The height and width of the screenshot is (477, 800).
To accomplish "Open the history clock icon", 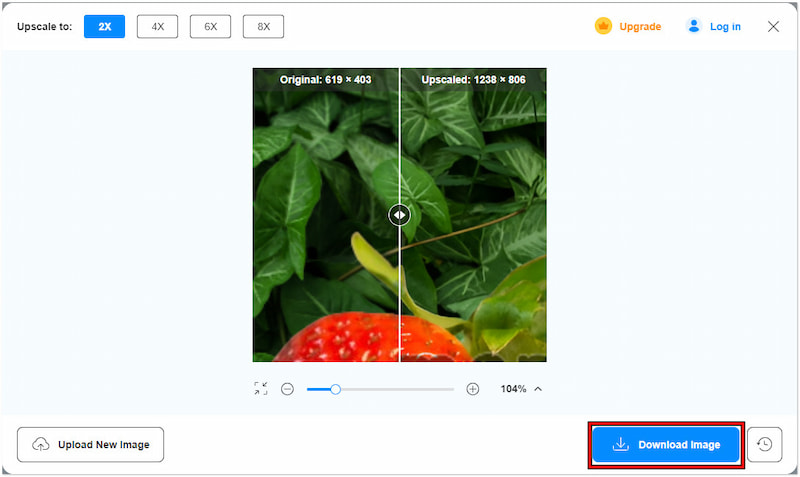I will click(764, 444).
